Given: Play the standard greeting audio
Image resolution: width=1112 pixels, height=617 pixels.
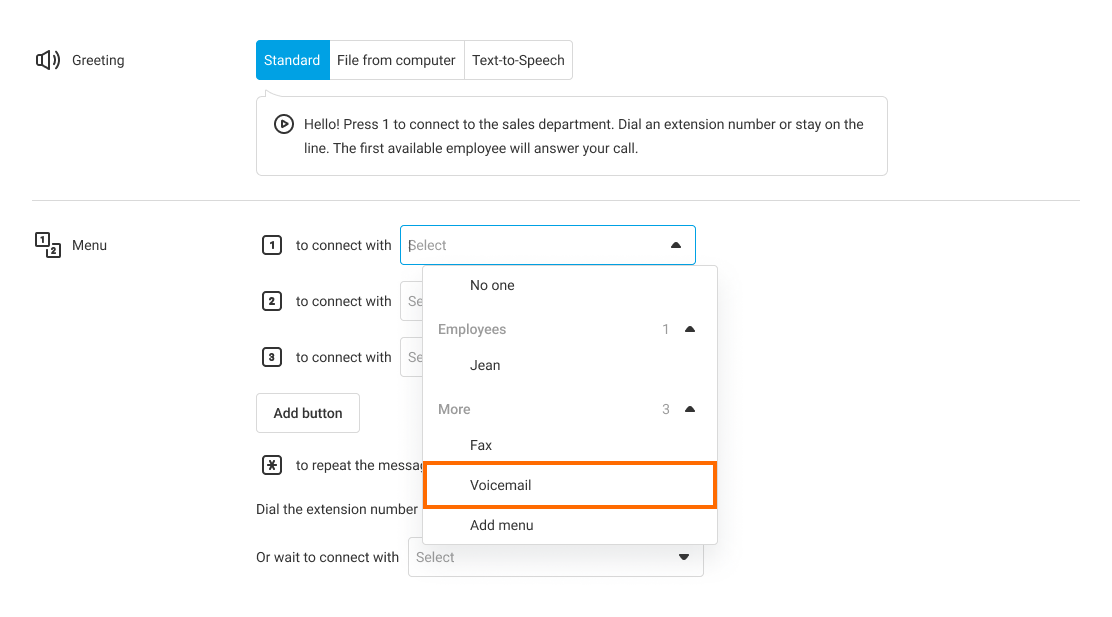Looking at the screenshot, I should click(284, 124).
